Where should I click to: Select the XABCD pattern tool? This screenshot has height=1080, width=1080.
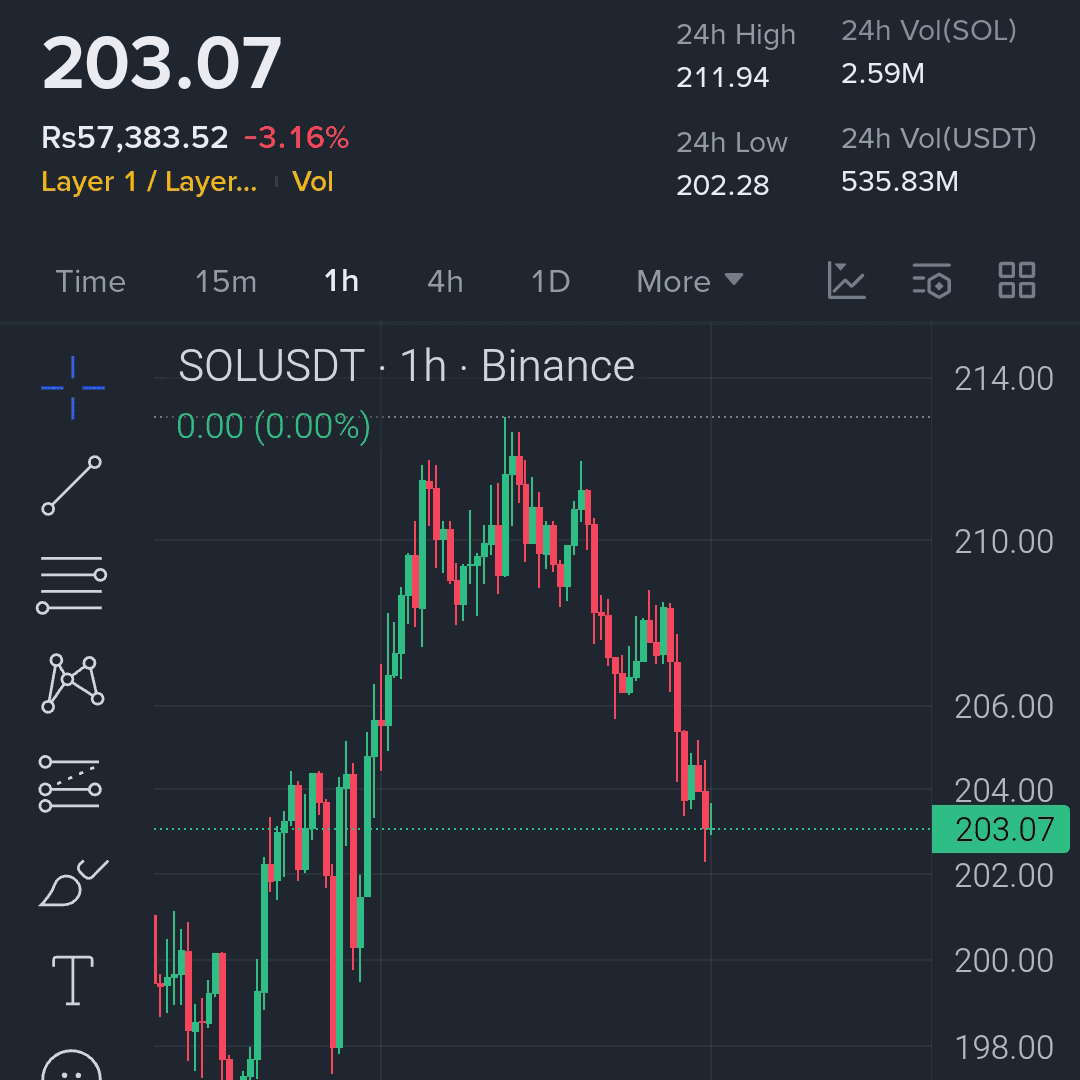coord(72,683)
